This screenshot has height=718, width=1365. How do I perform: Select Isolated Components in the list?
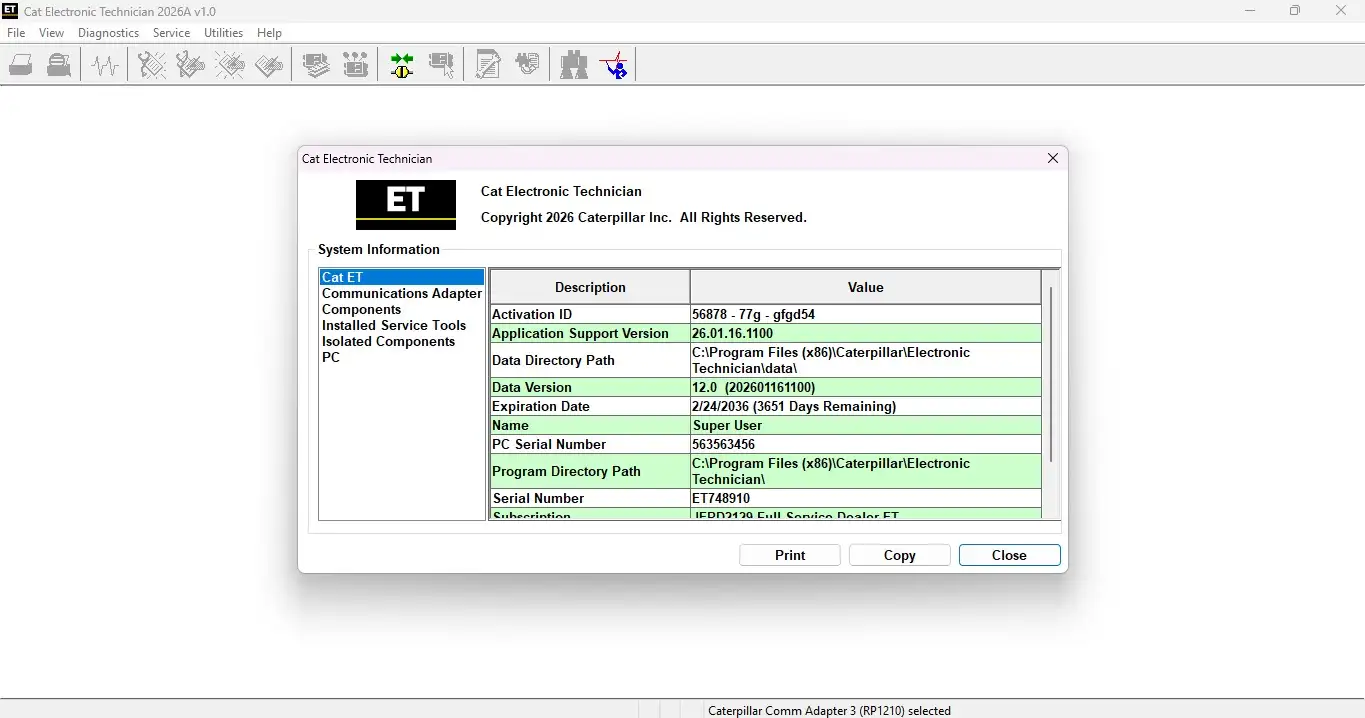(402, 341)
